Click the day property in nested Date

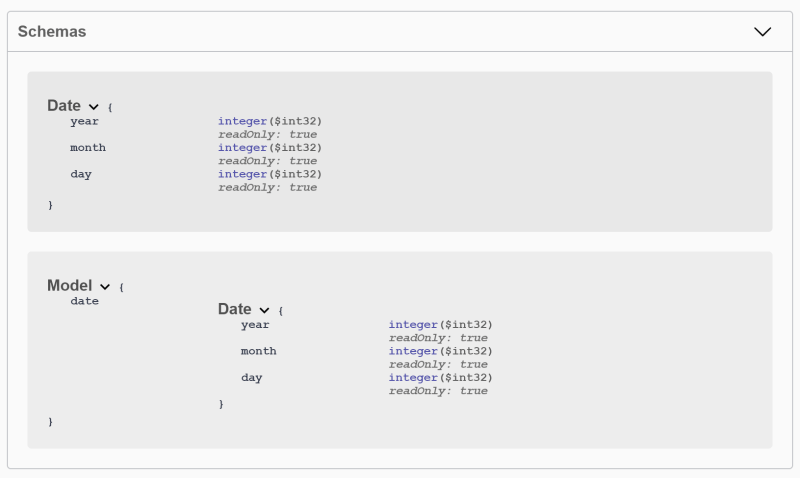click(x=251, y=377)
